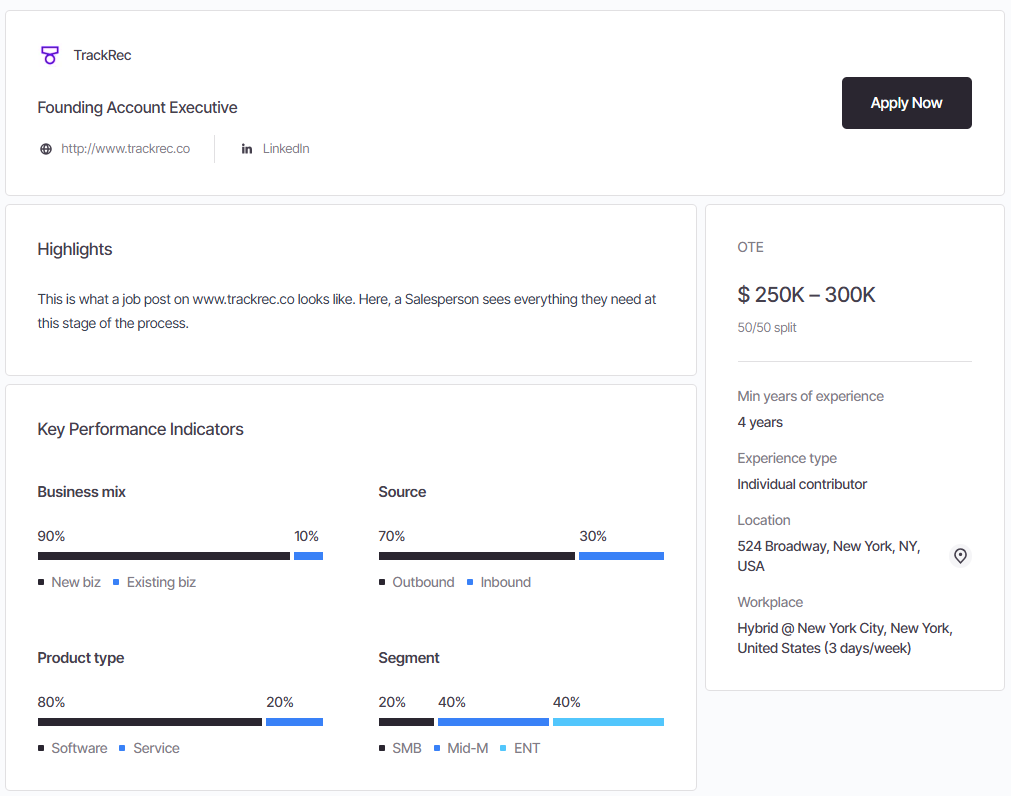
Task: Click the TrackRec purple logo icon
Action: [50, 55]
